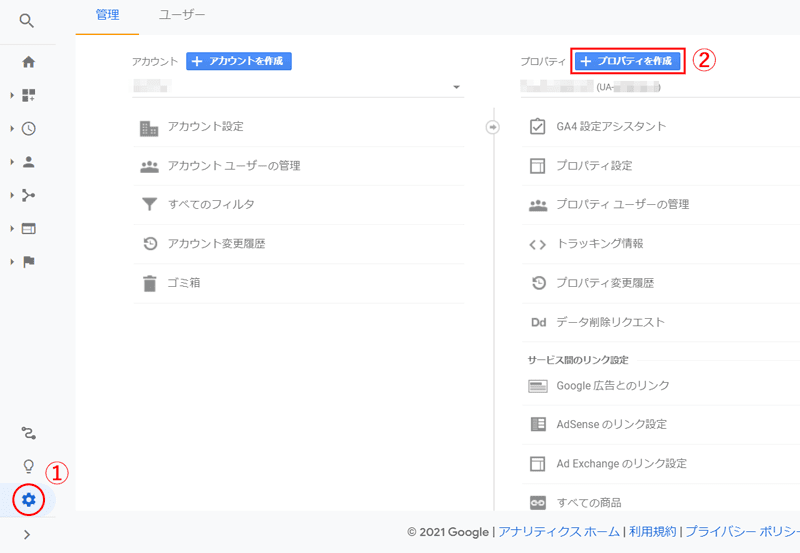Click the すべての商品 chain icon
Screen dimensions: 800x553
538,503
